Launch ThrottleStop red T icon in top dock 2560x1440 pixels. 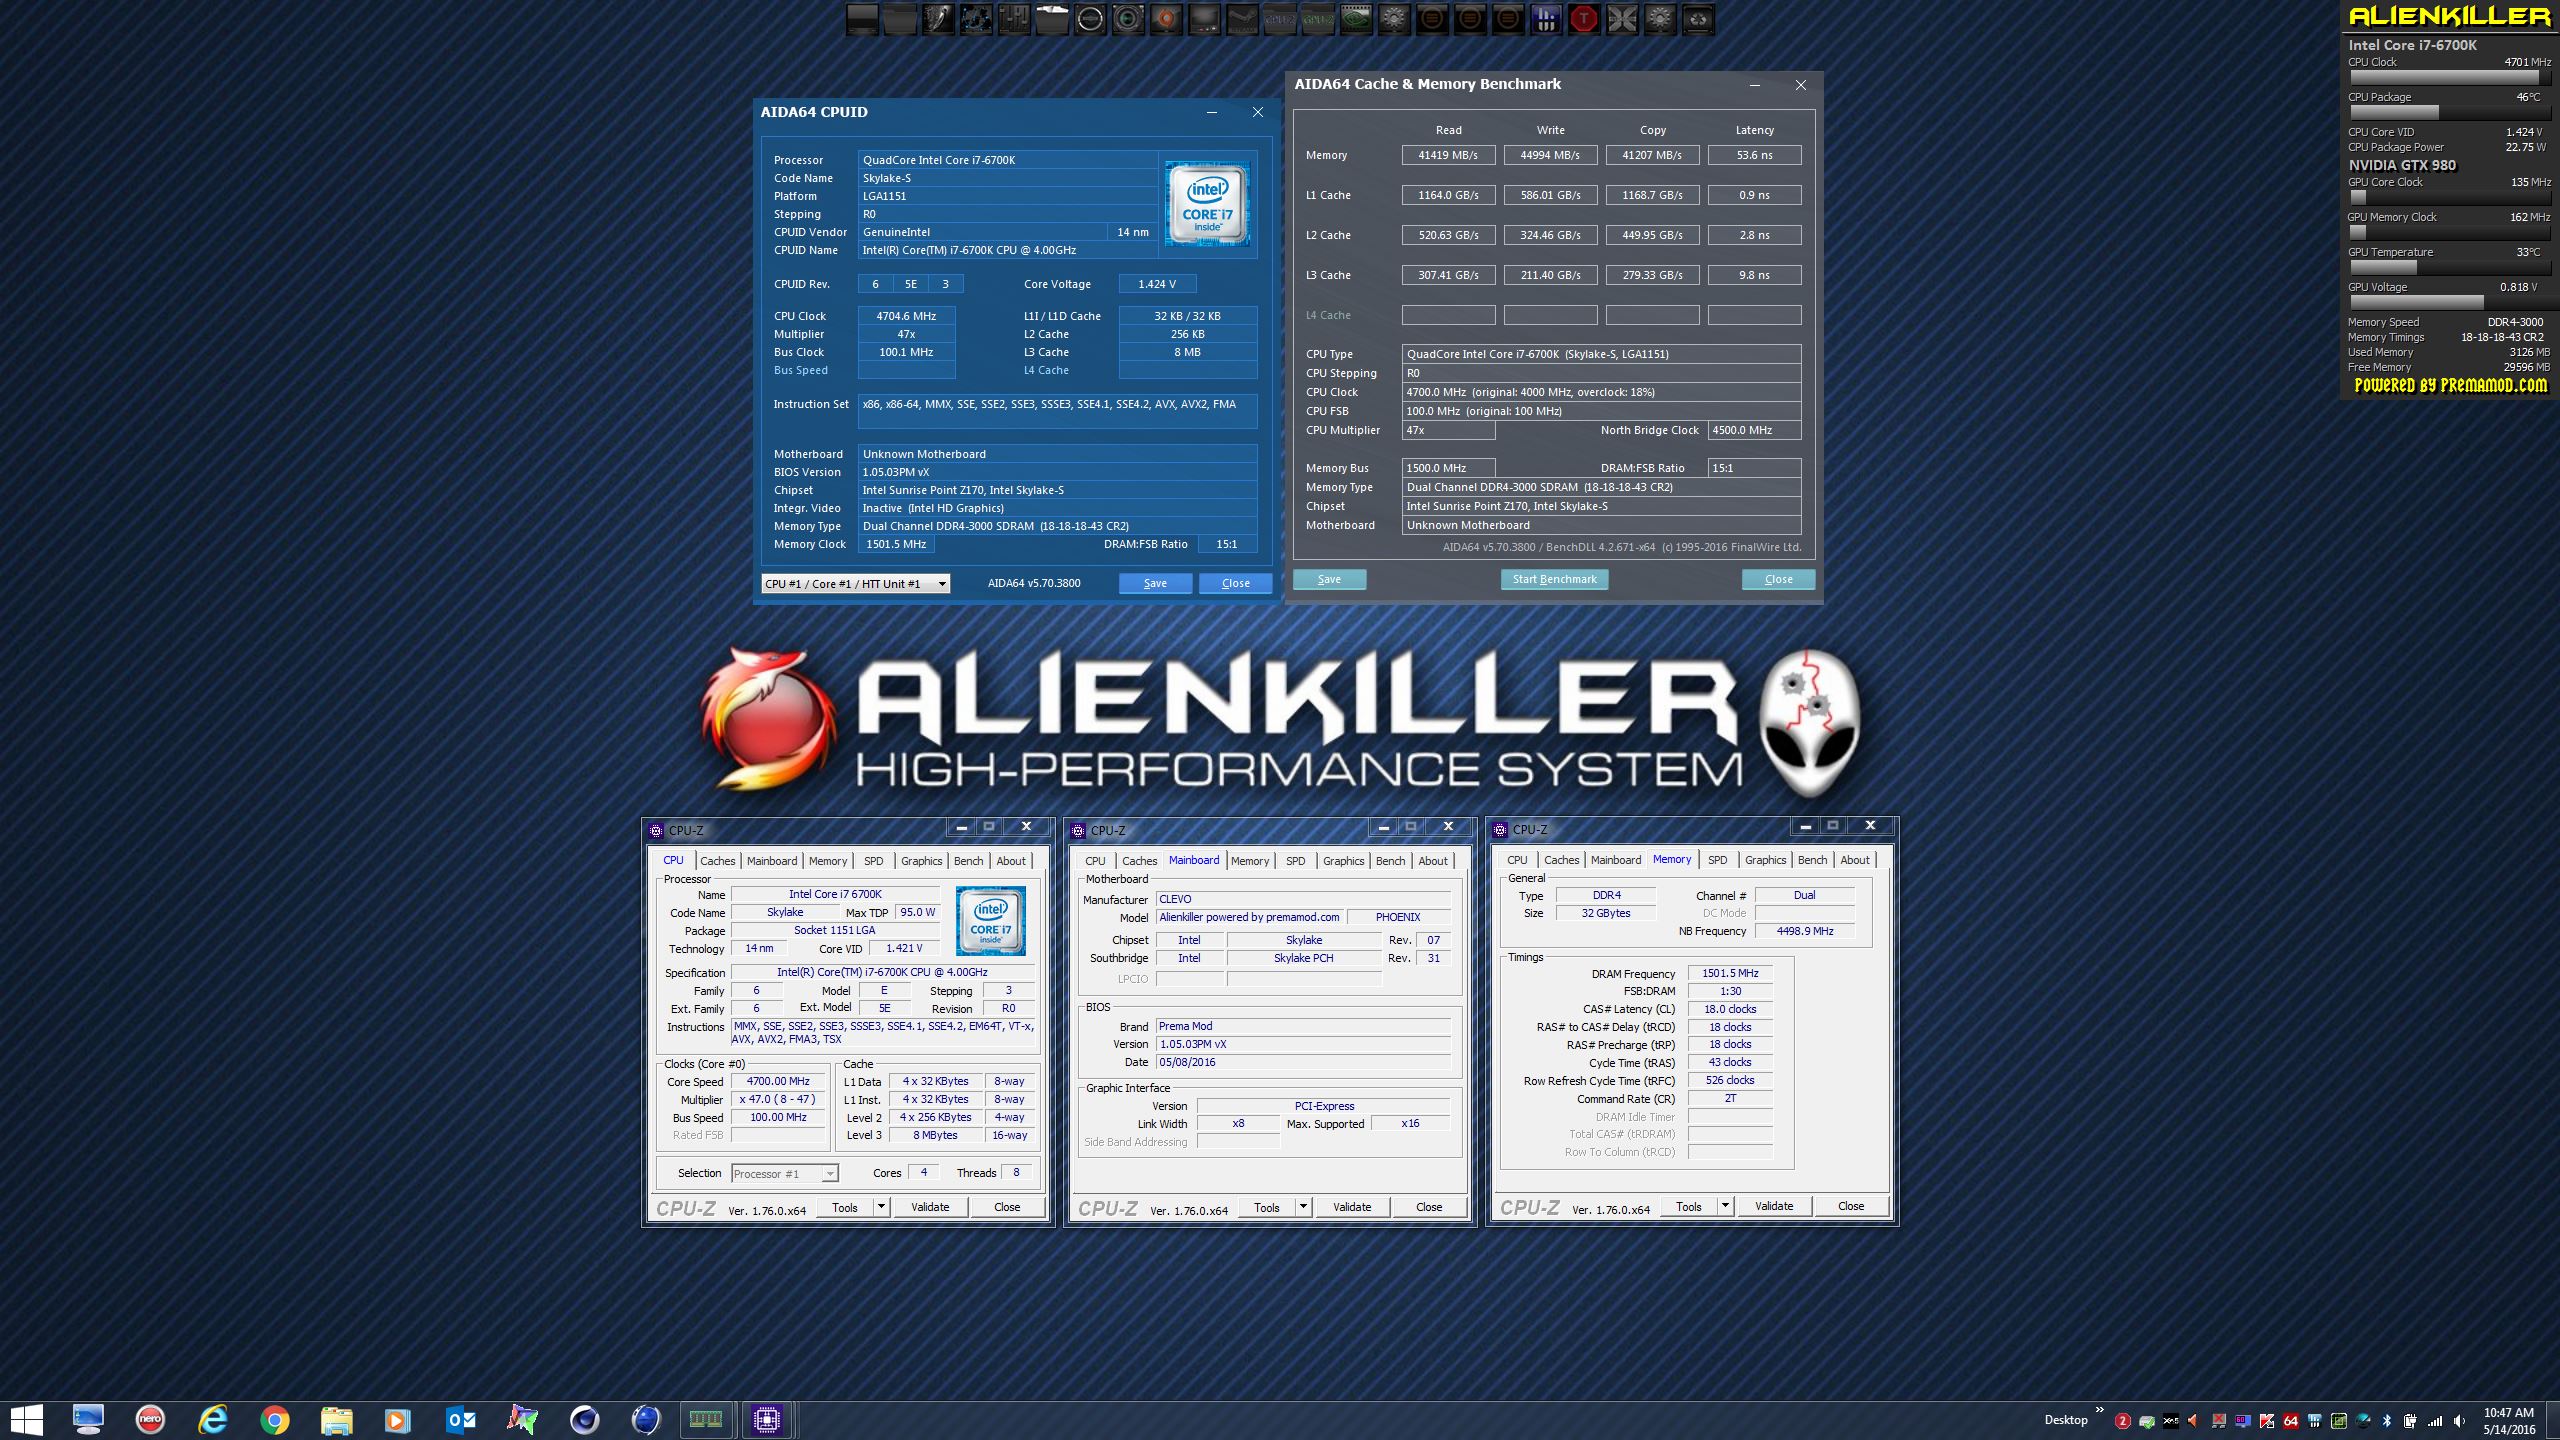(x=1584, y=20)
